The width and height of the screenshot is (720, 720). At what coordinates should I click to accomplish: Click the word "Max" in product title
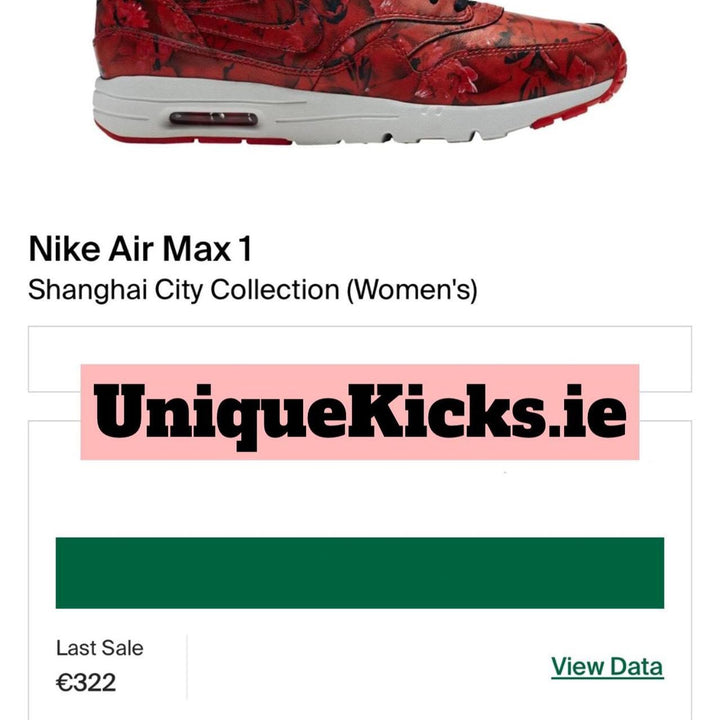click(197, 249)
